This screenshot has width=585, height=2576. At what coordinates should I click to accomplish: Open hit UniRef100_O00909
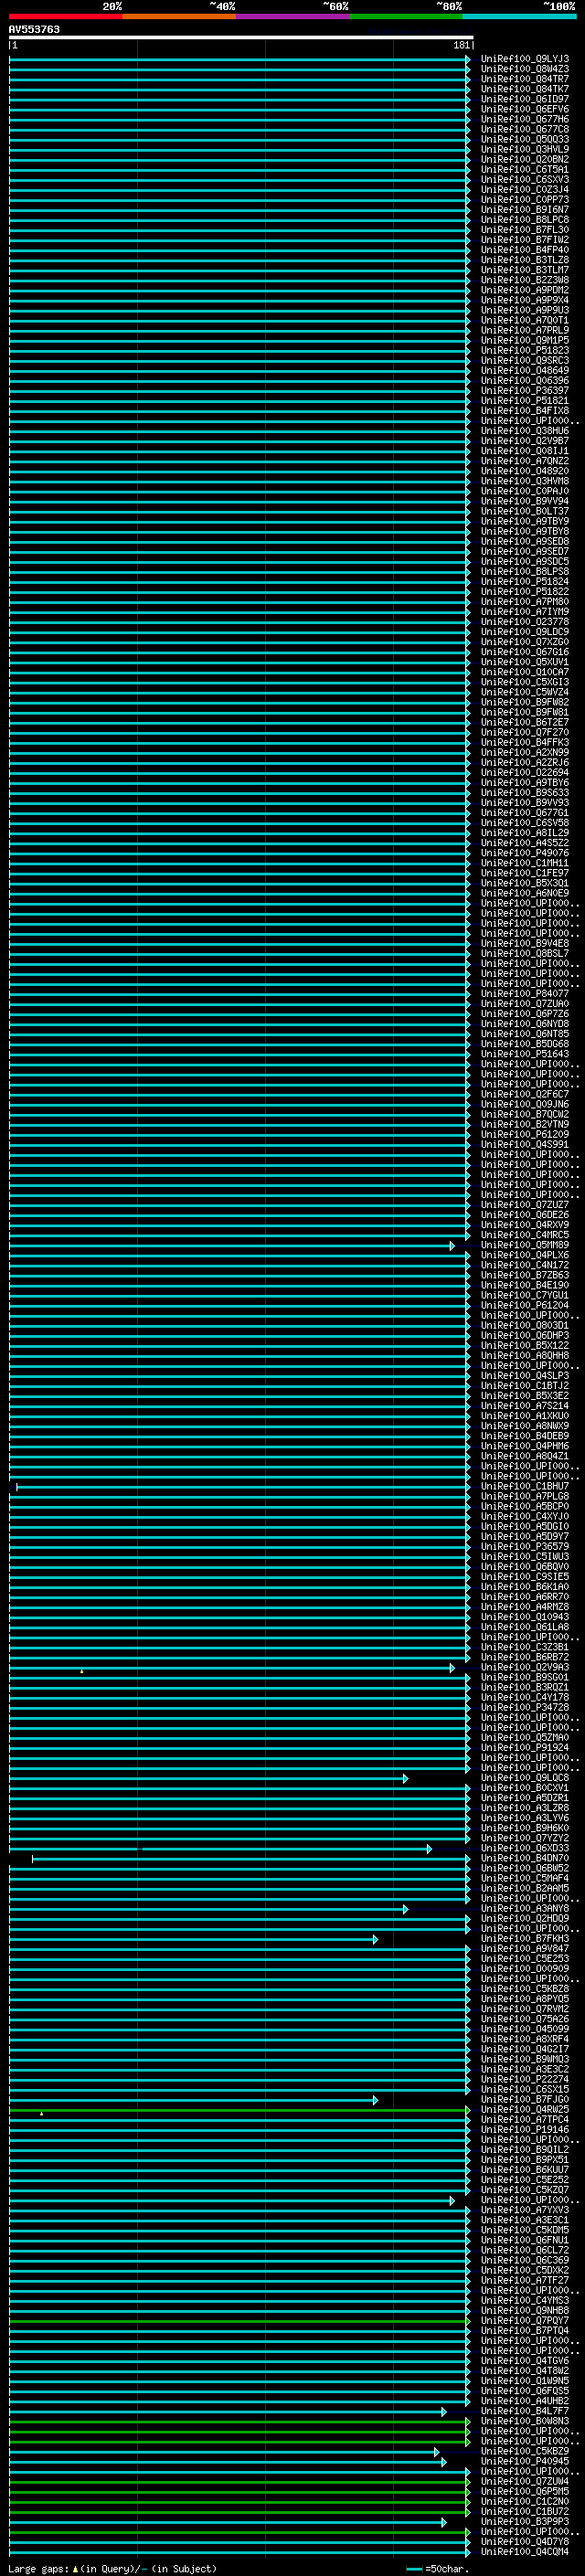tap(525, 1969)
